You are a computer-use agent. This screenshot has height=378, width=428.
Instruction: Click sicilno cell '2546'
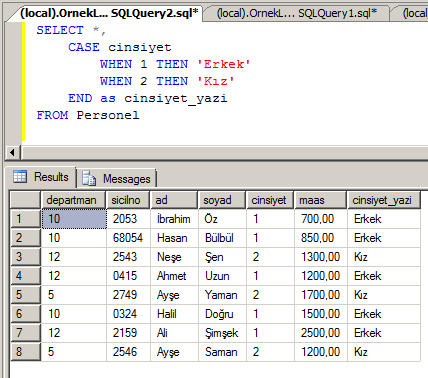click(128, 352)
